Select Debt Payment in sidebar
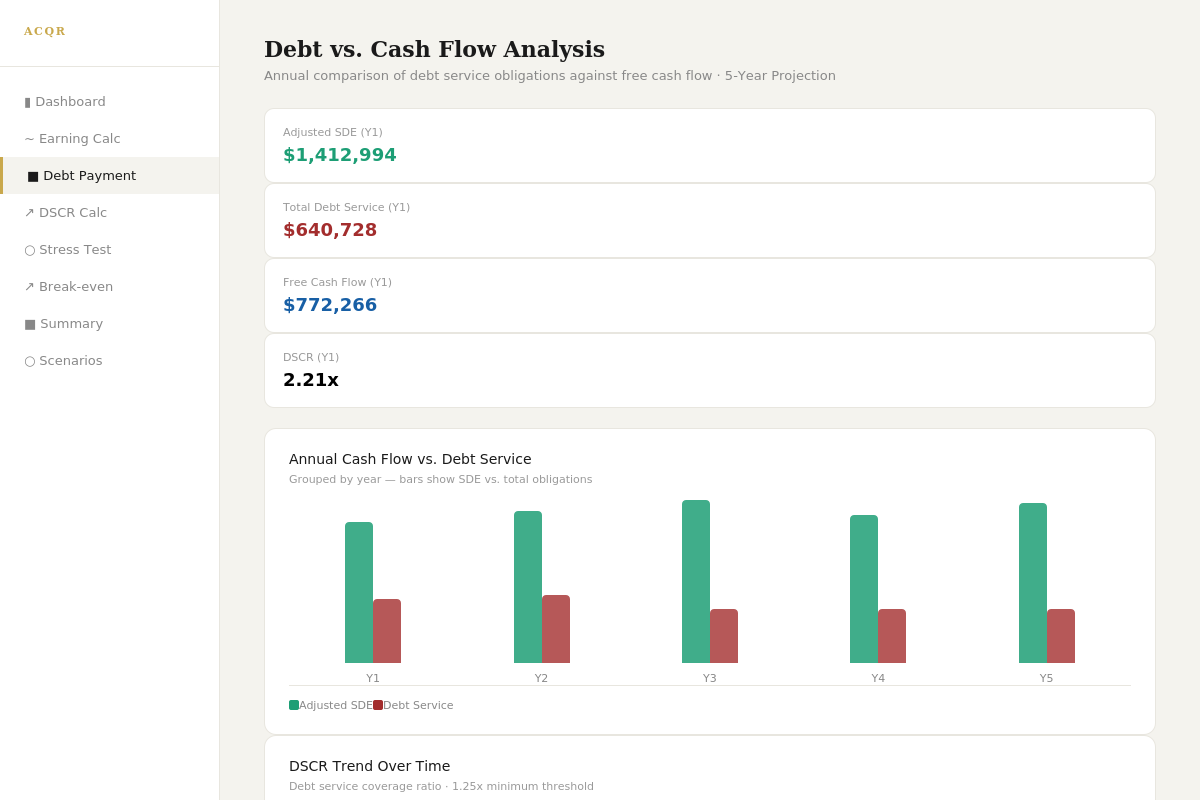This screenshot has width=1200, height=800. pyautogui.click(x=110, y=176)
